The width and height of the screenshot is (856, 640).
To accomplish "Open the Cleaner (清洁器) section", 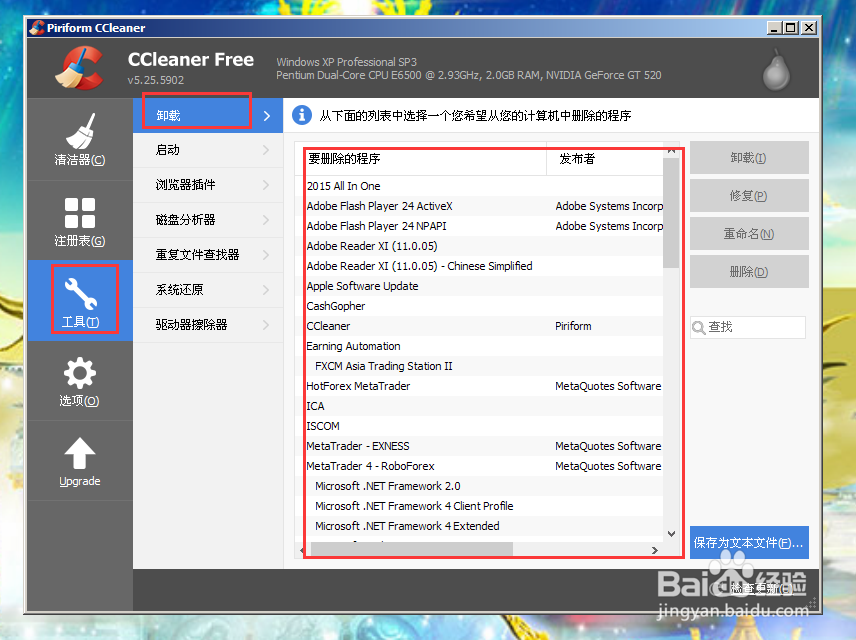I will [80, 139].
